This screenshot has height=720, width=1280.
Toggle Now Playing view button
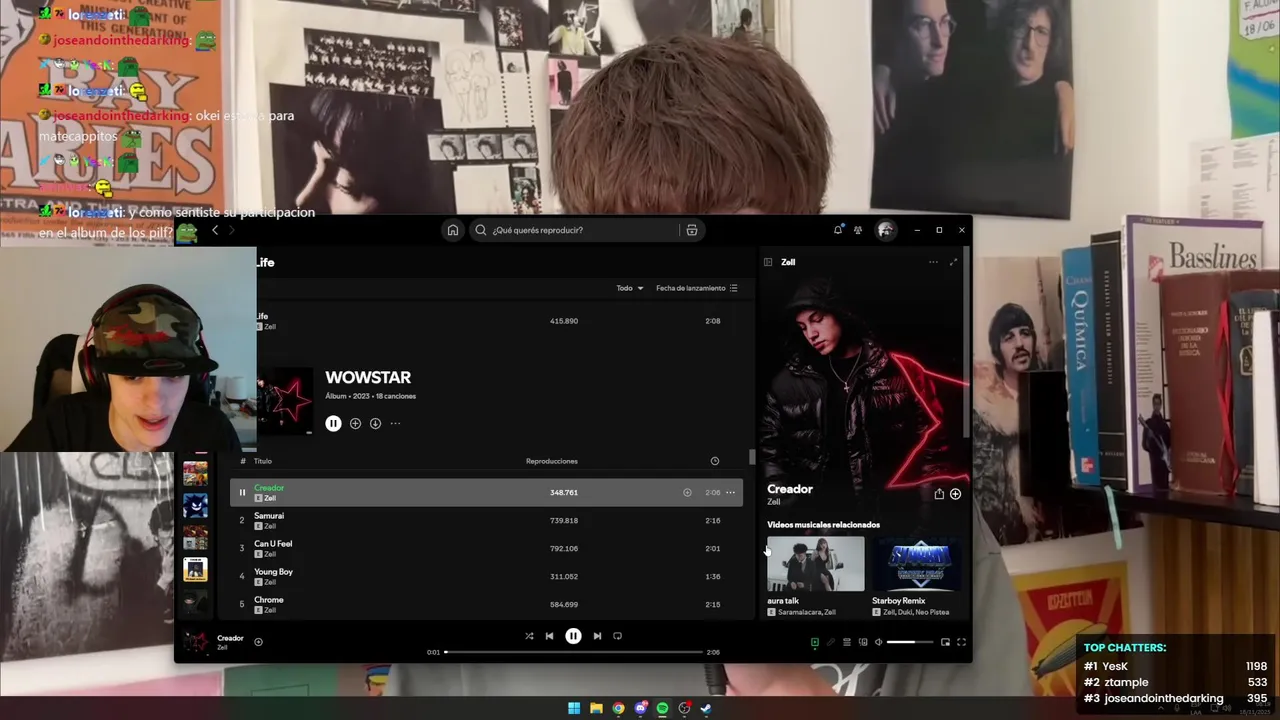coord(815,642)
